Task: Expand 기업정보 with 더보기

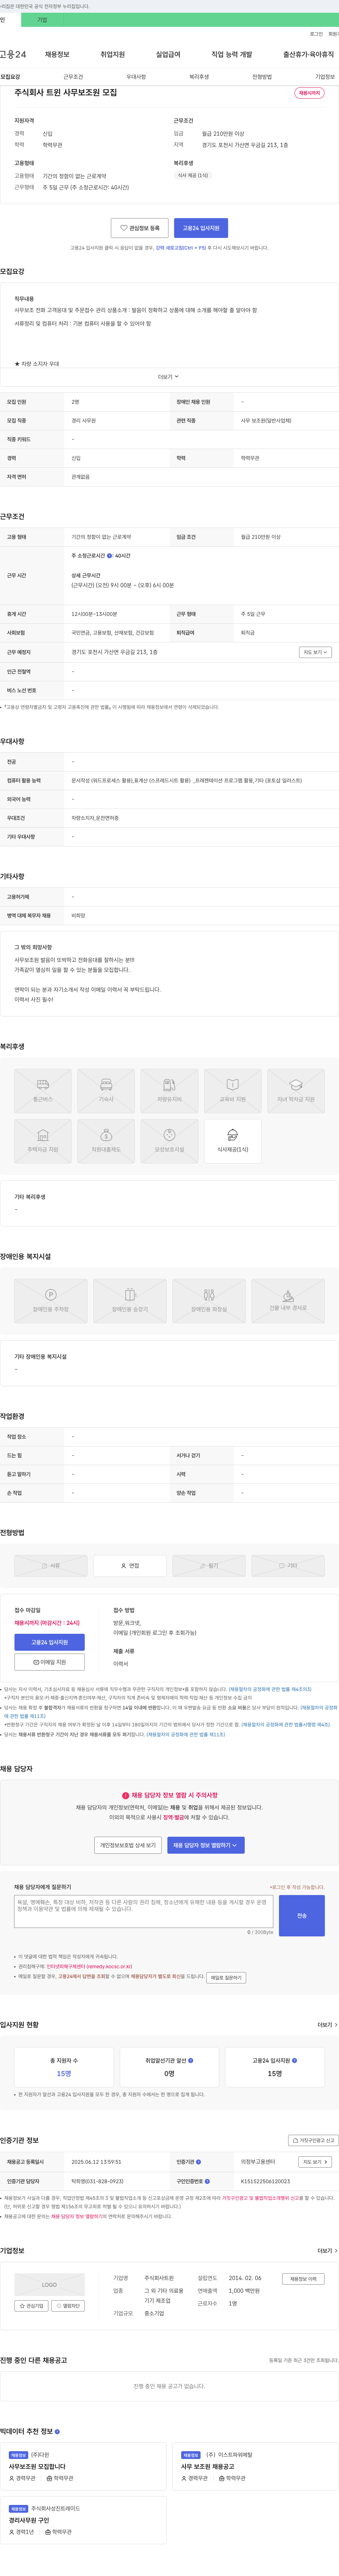Action: [327, 2251]
